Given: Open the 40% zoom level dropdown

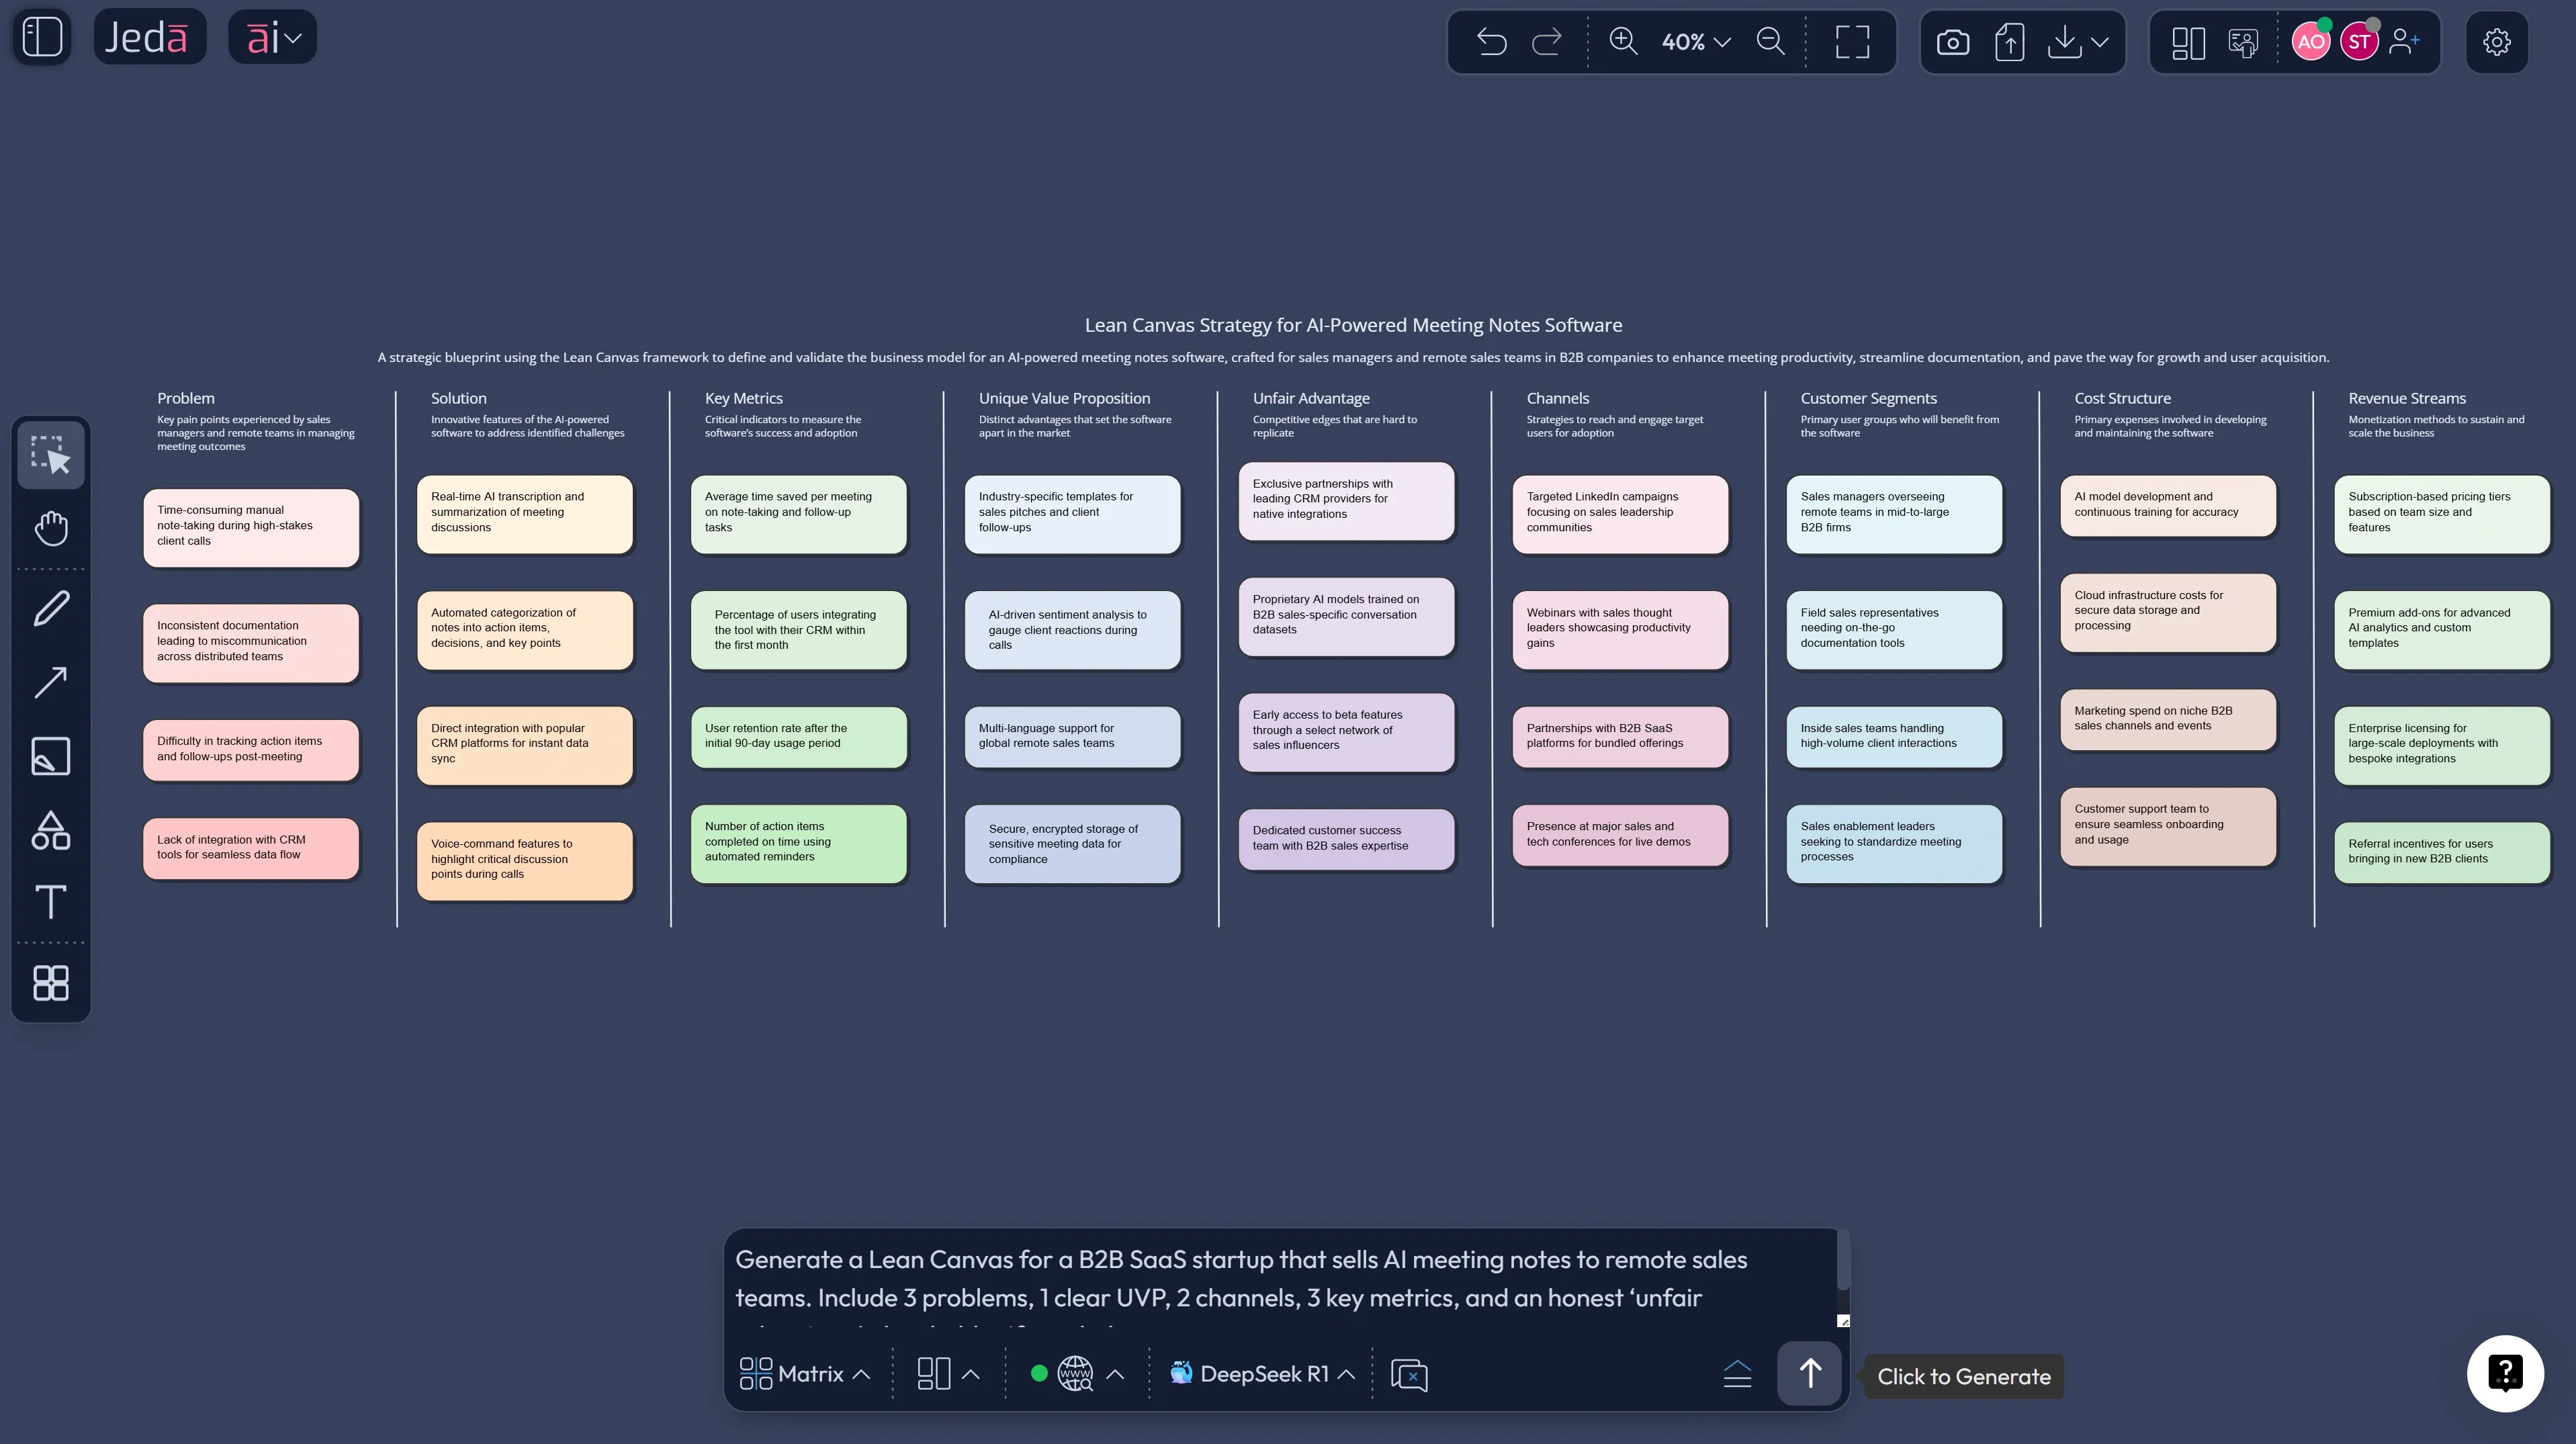Looking at the screenshot, I should point(1693,41).
